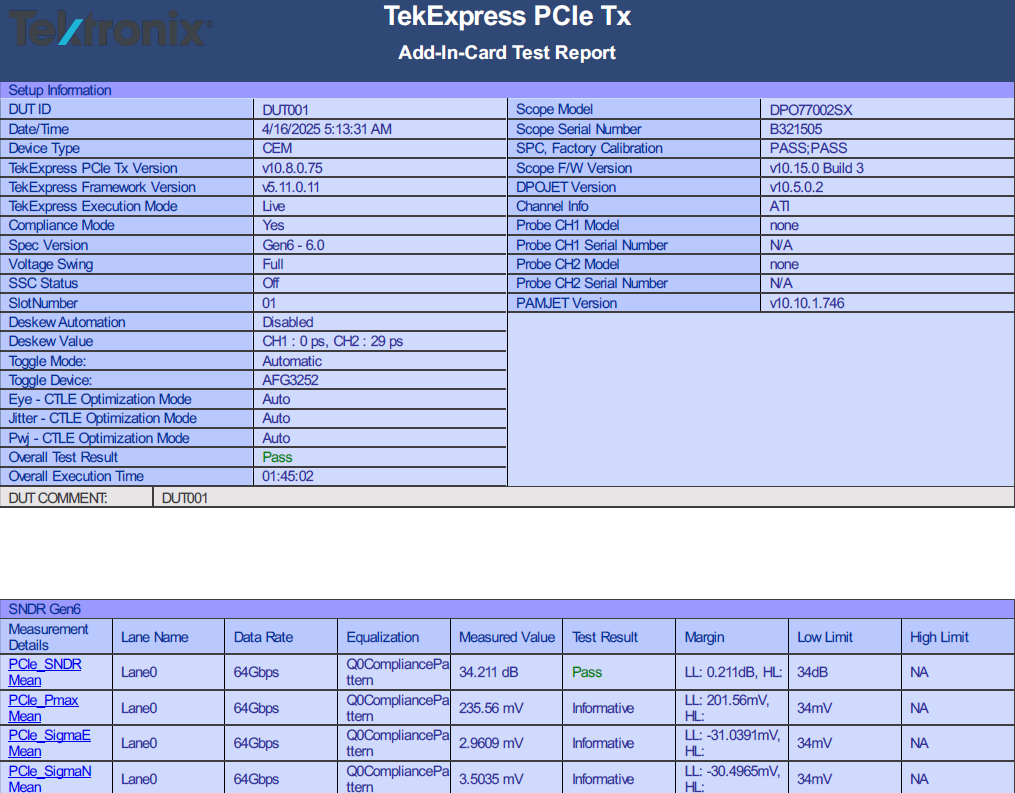Viewport: 1015px width, 793px height.
Task: Select deskew value 'CH1 : 0 ps, CH2 : 29 ps'
Action: tap(332, 341)
